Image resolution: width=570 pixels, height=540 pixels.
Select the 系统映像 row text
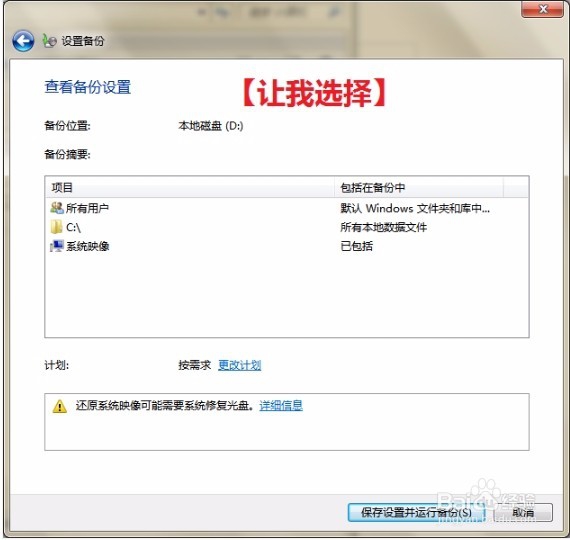click(x=88, y=246)
